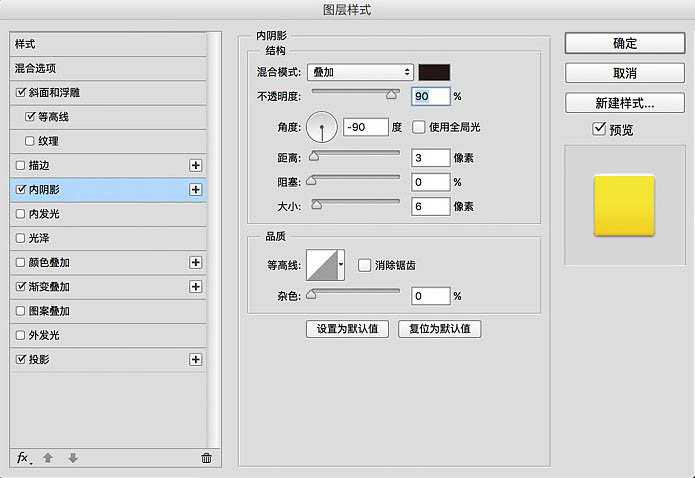Click the 设置为默认值 button

[x=347, y=329]
